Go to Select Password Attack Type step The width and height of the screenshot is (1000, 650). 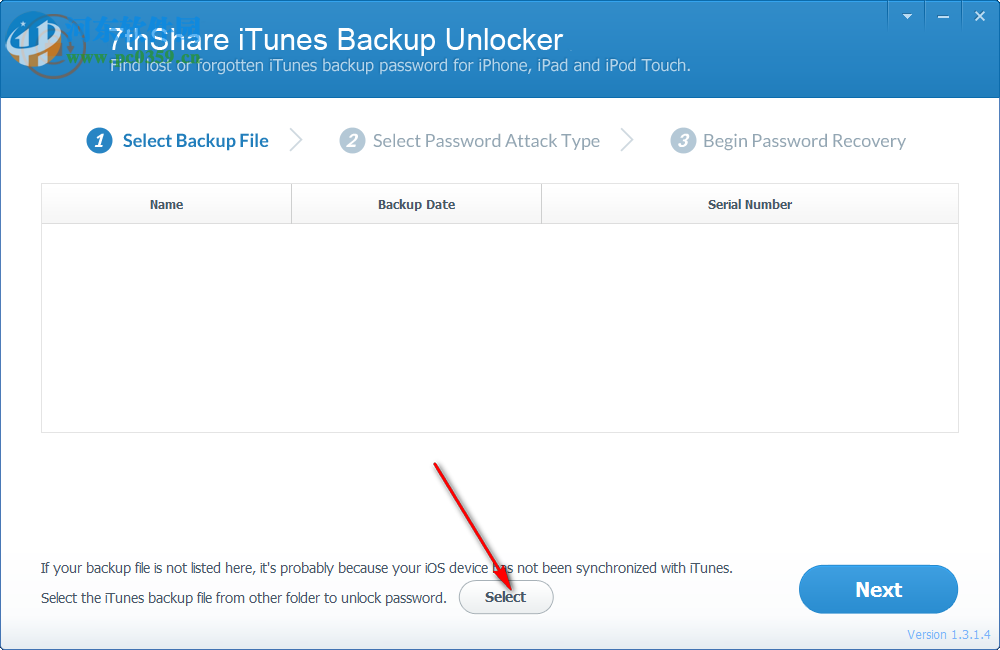click(x=486, y=141)
